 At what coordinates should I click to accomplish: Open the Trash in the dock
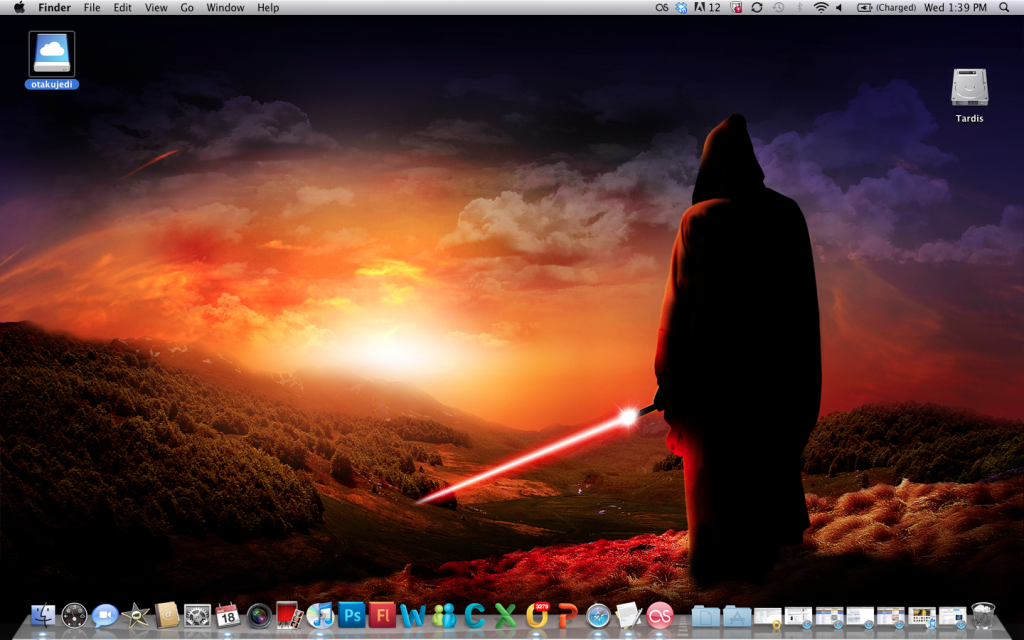[x=983, y=615]
